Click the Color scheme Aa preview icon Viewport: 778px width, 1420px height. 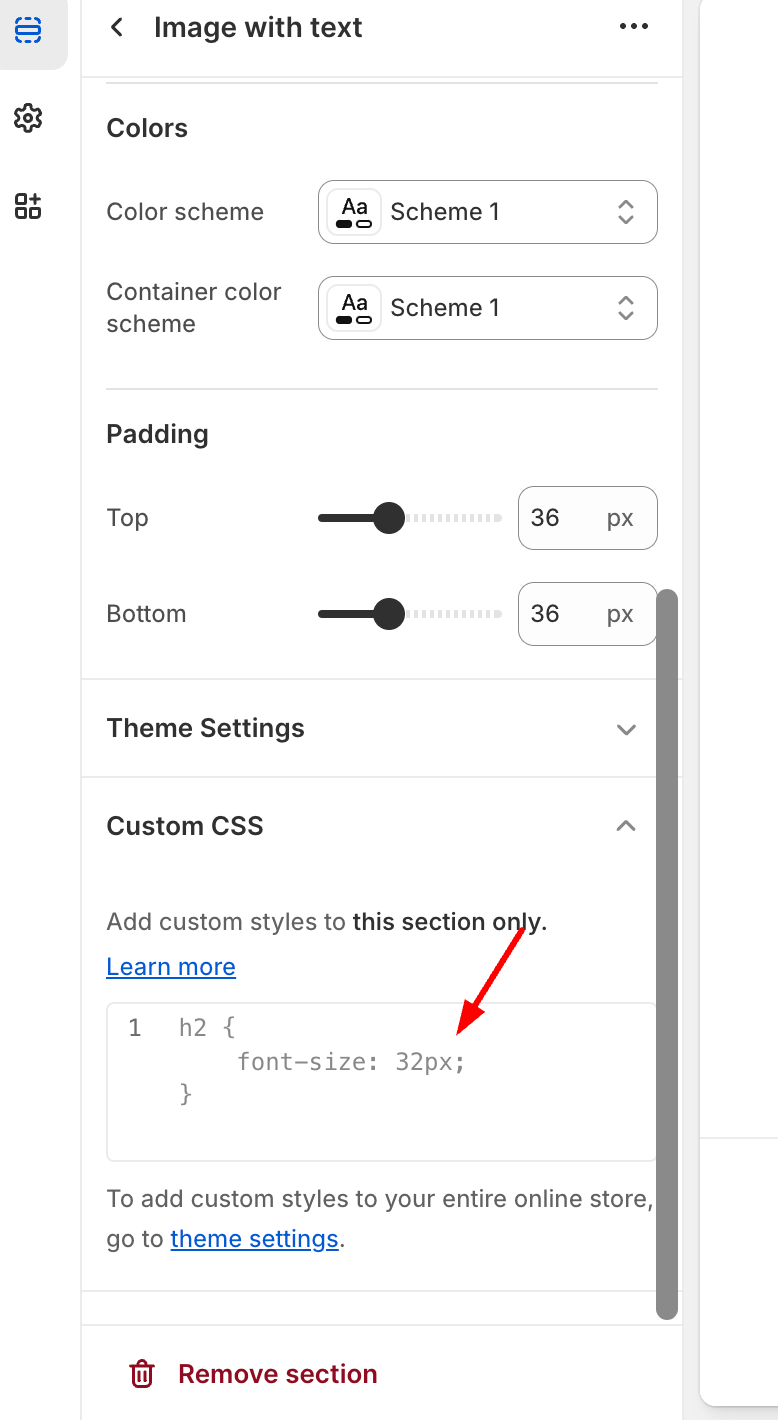pos(354,212)
